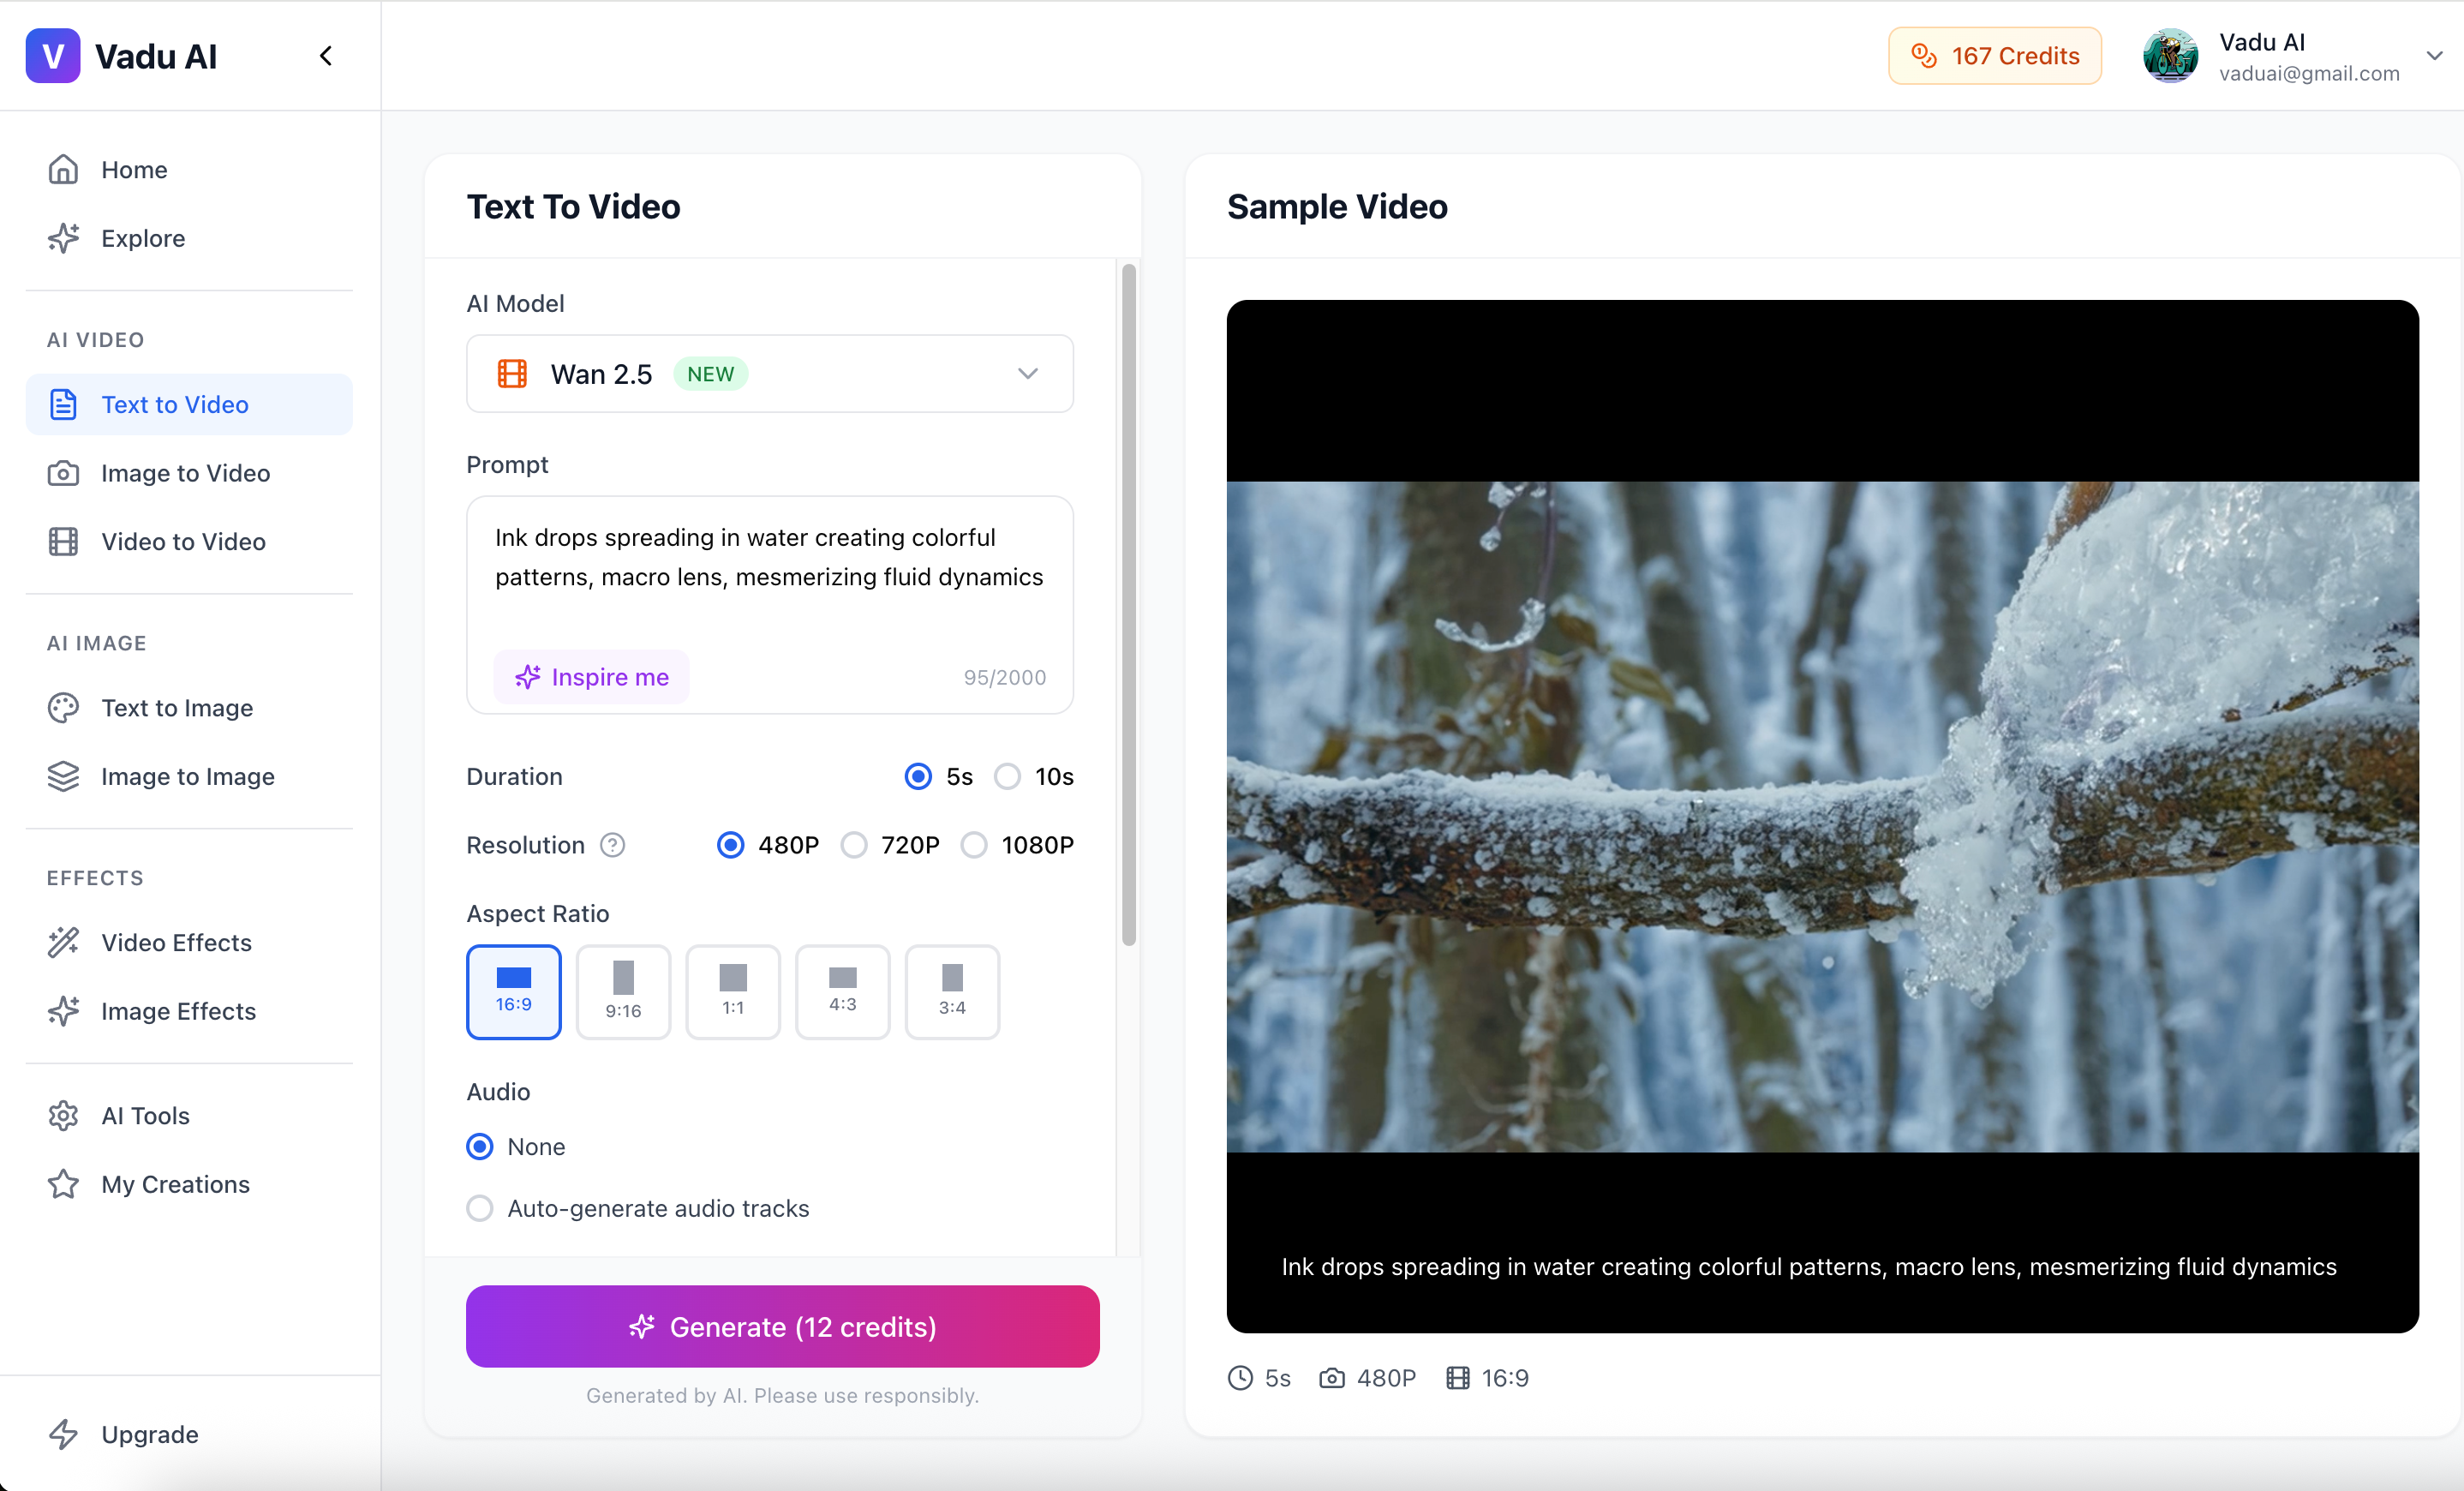Enable auto-generate audio tracks
The width and height of the screenshot is (2464, 1491).
point(480,1208)
